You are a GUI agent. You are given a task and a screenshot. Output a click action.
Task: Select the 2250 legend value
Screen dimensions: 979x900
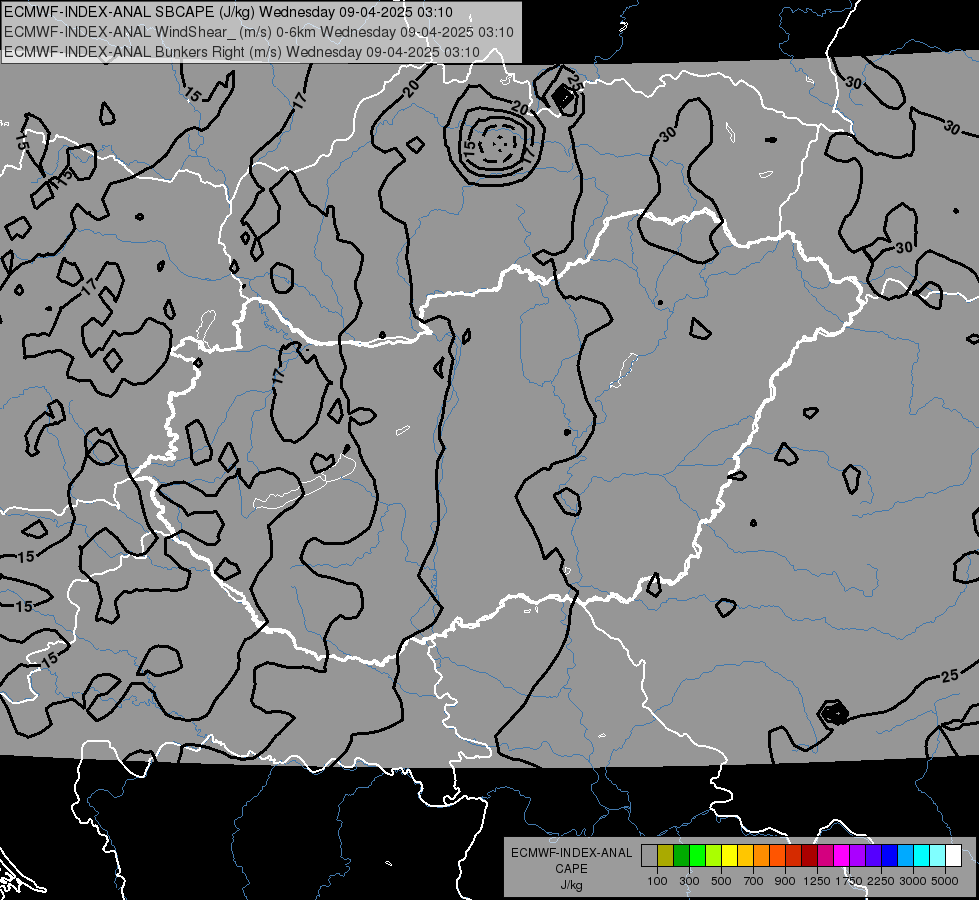click(x=882, y=881)
